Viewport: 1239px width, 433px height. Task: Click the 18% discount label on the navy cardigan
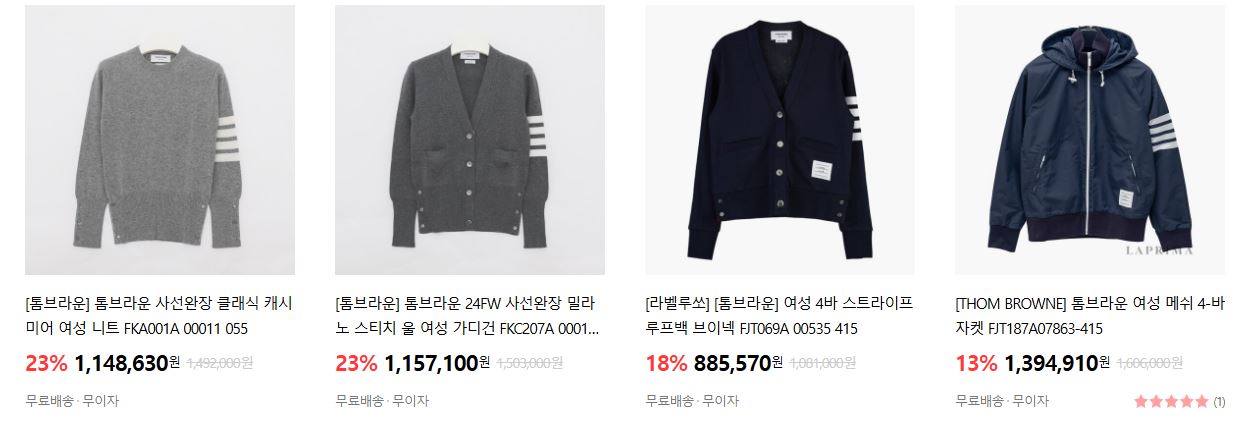point(666,363)
